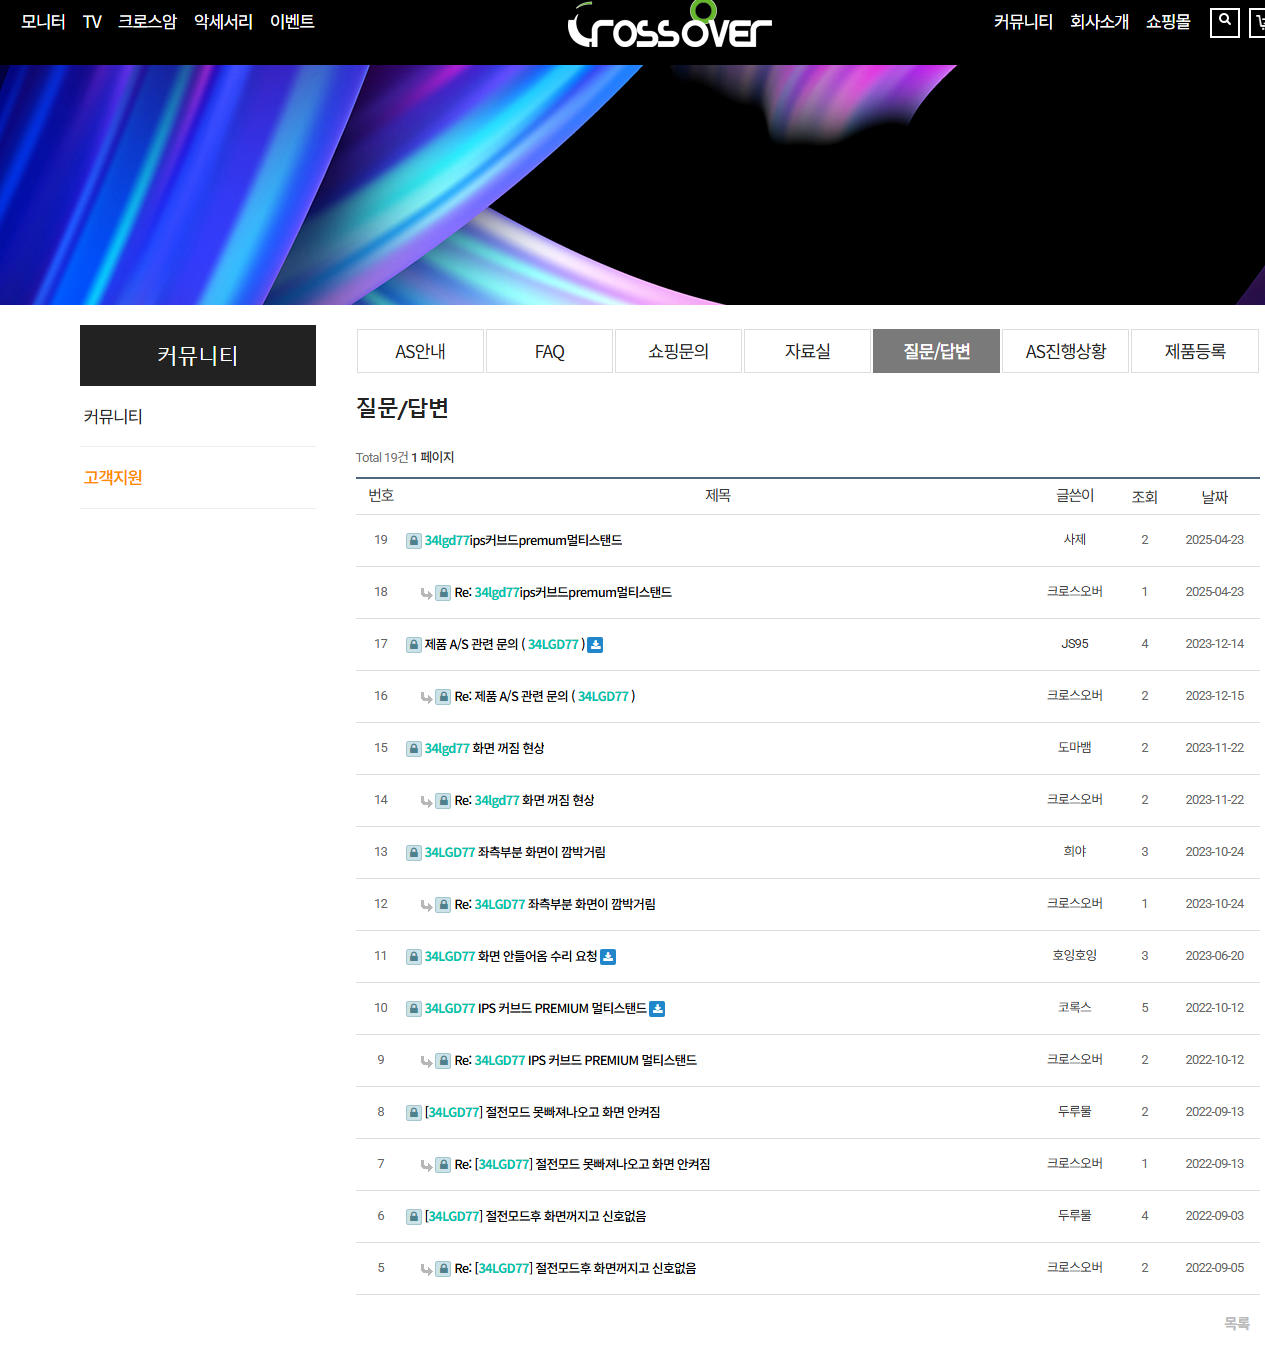Click the Crossover logo
The width and height of the screenshot is (1265, 1359).
click(669, 26)
